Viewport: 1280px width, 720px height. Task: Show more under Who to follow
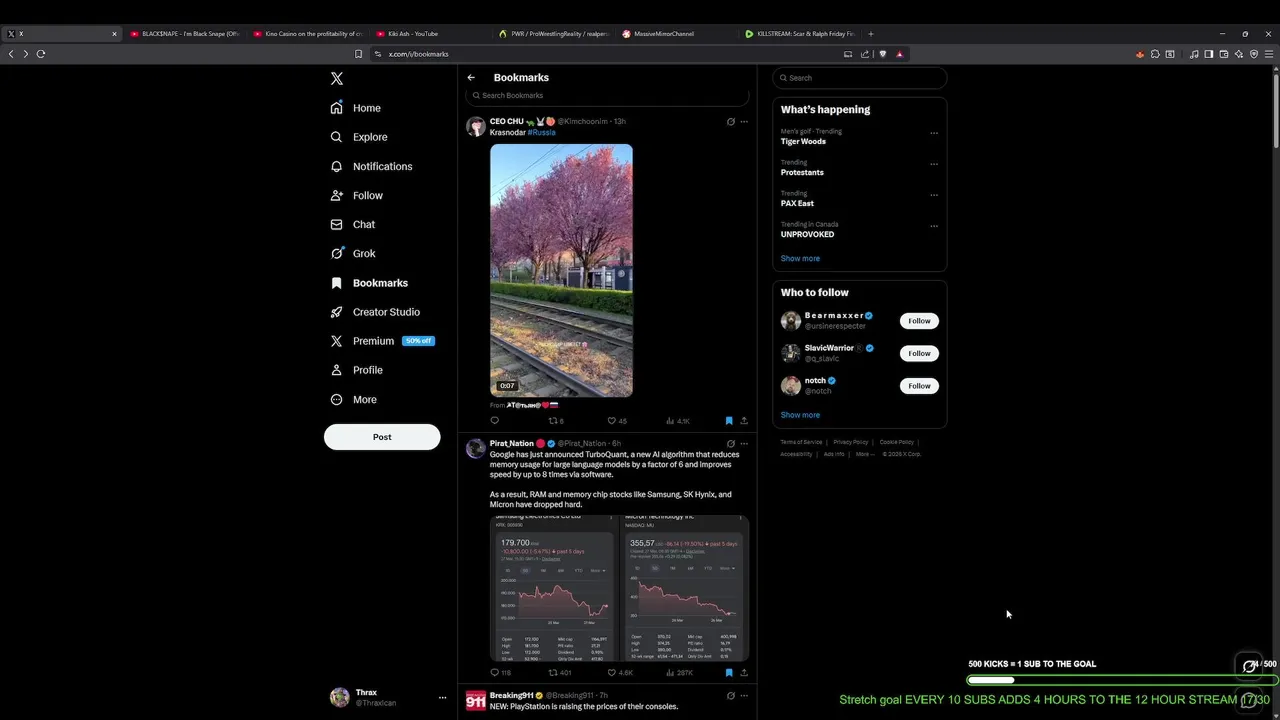[800, 415]
